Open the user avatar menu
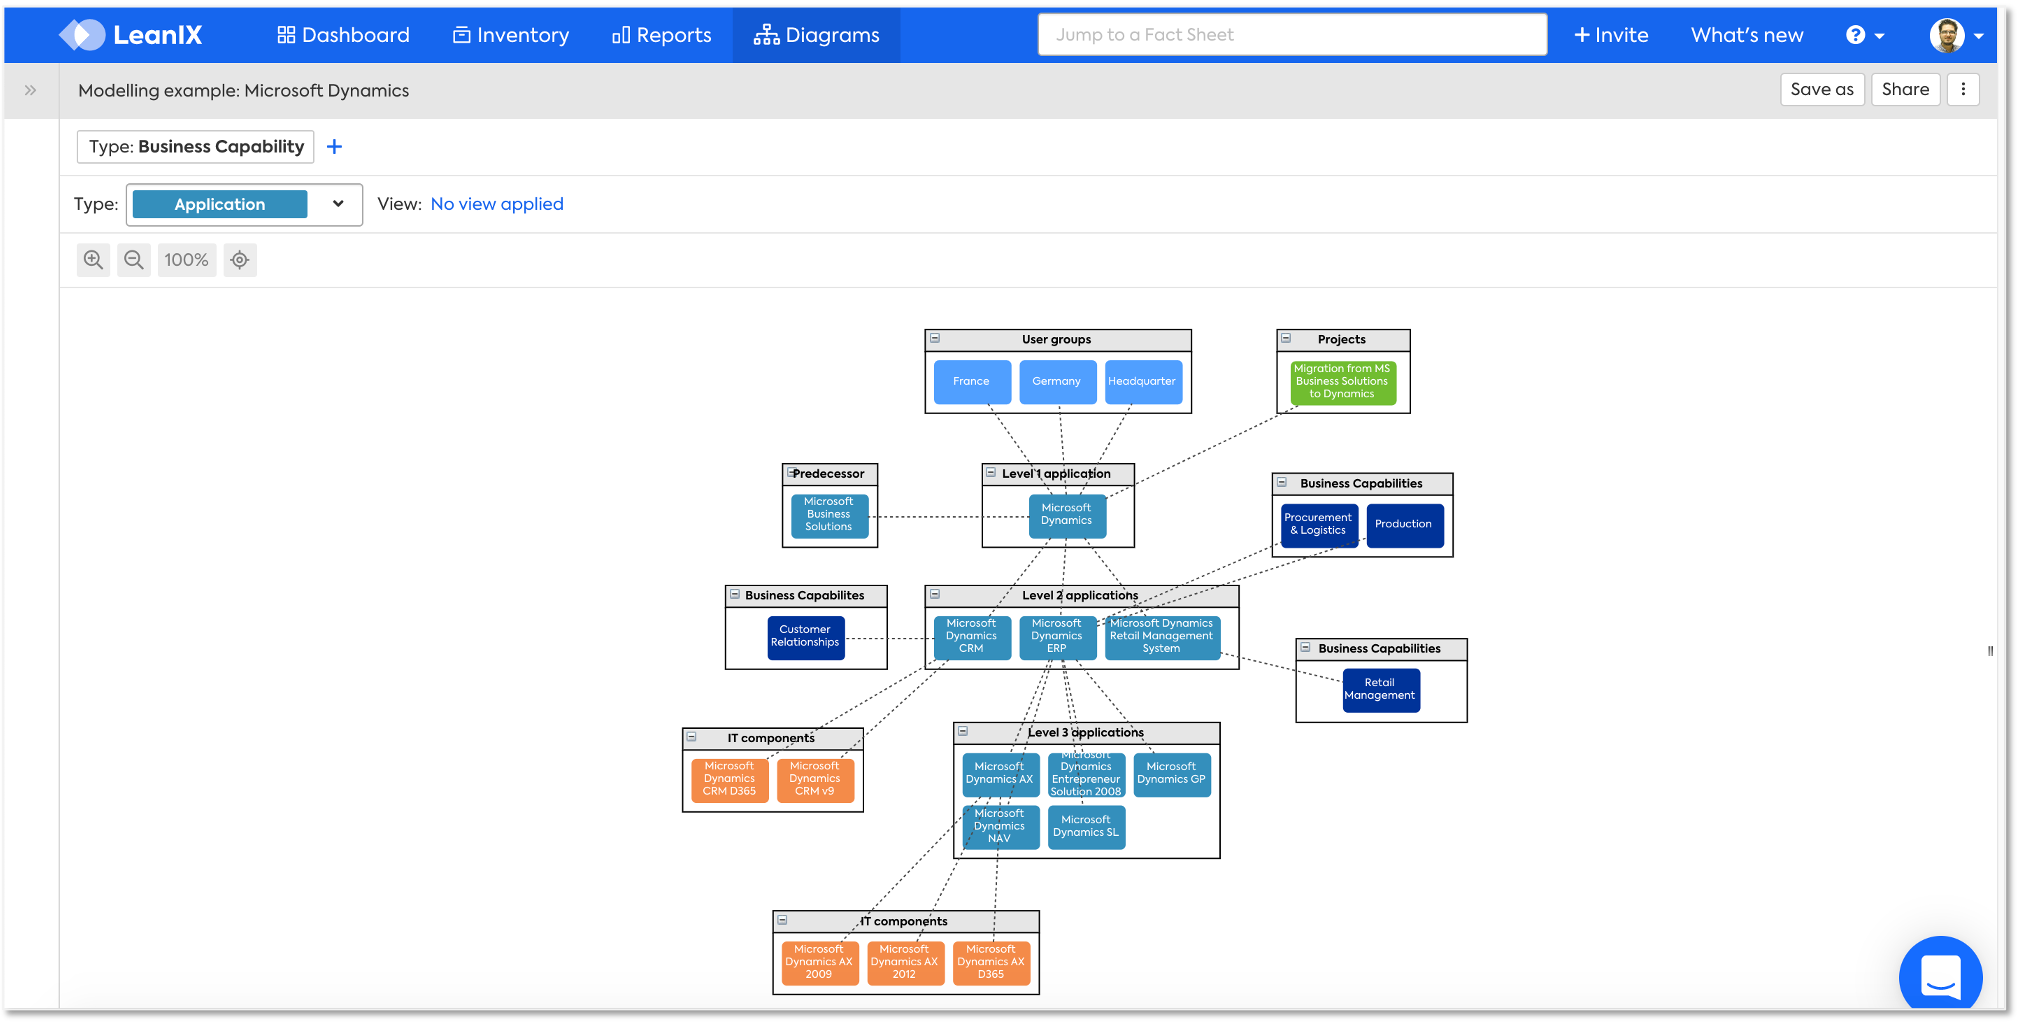2018x1022 pixels. pos(1956,35)
